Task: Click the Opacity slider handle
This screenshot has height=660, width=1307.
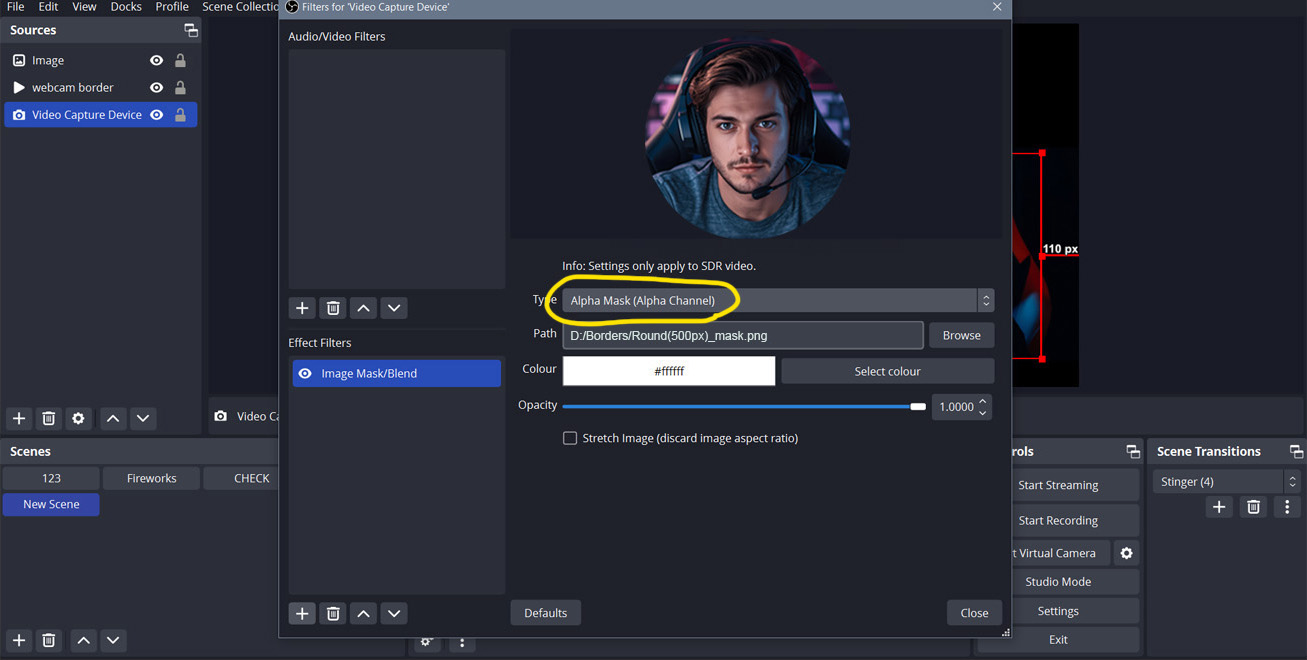Action: tap(918, 406)
